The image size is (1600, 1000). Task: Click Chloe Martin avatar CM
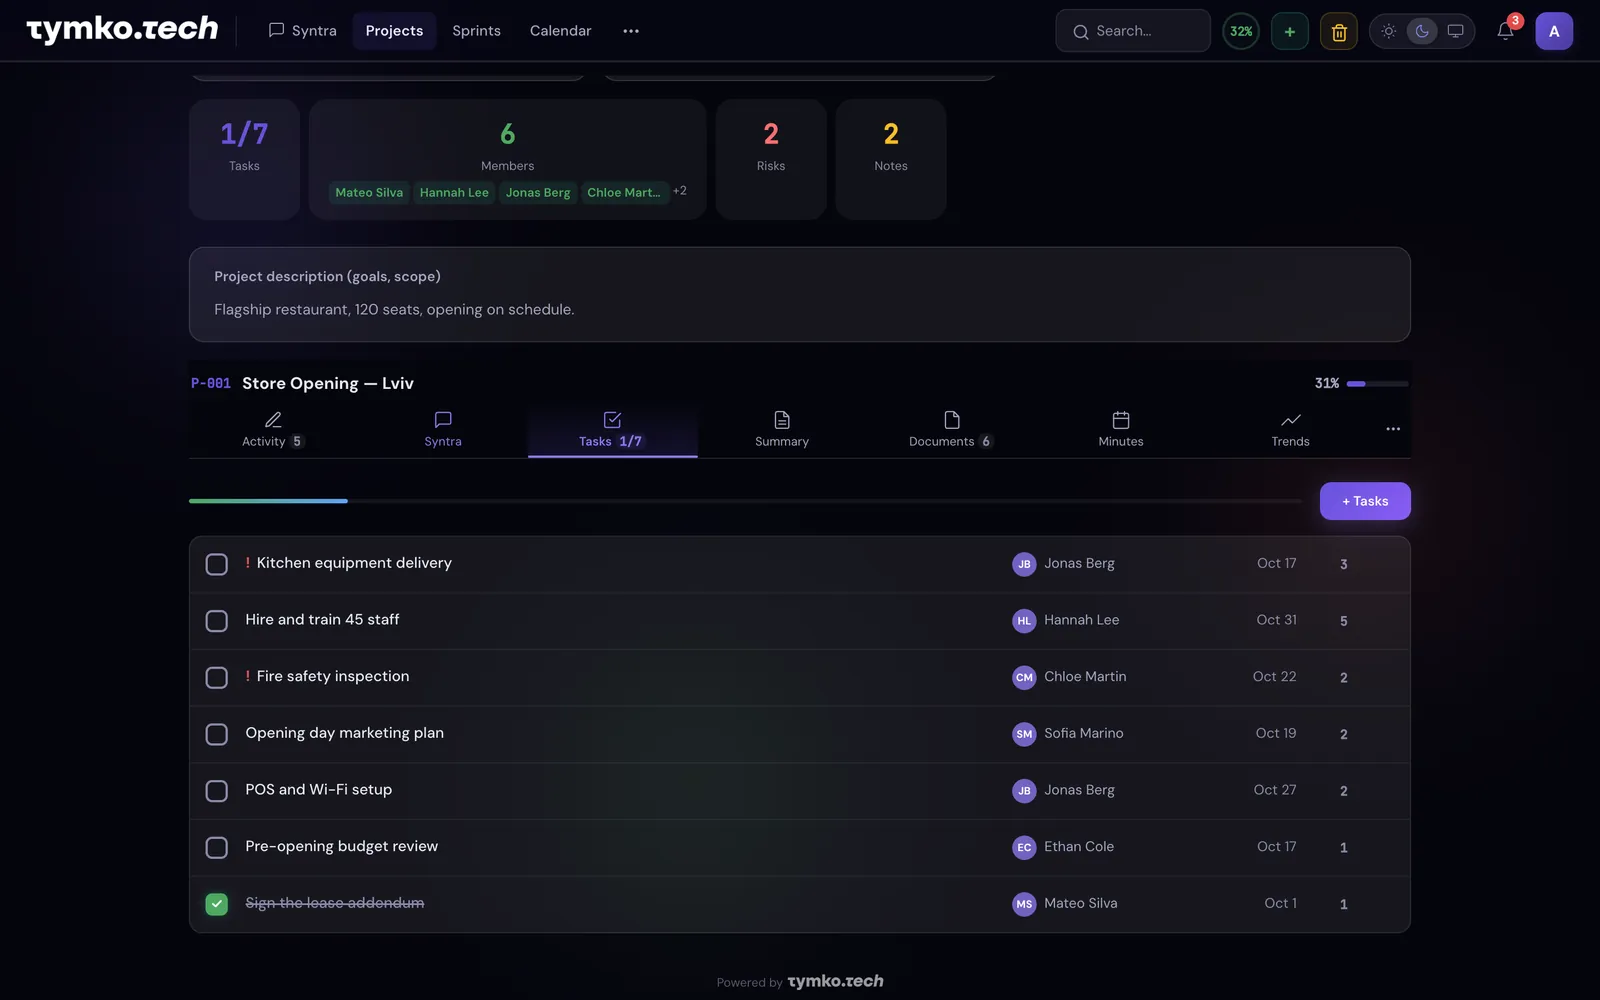pyautogui.click(x=1024, y=677)
